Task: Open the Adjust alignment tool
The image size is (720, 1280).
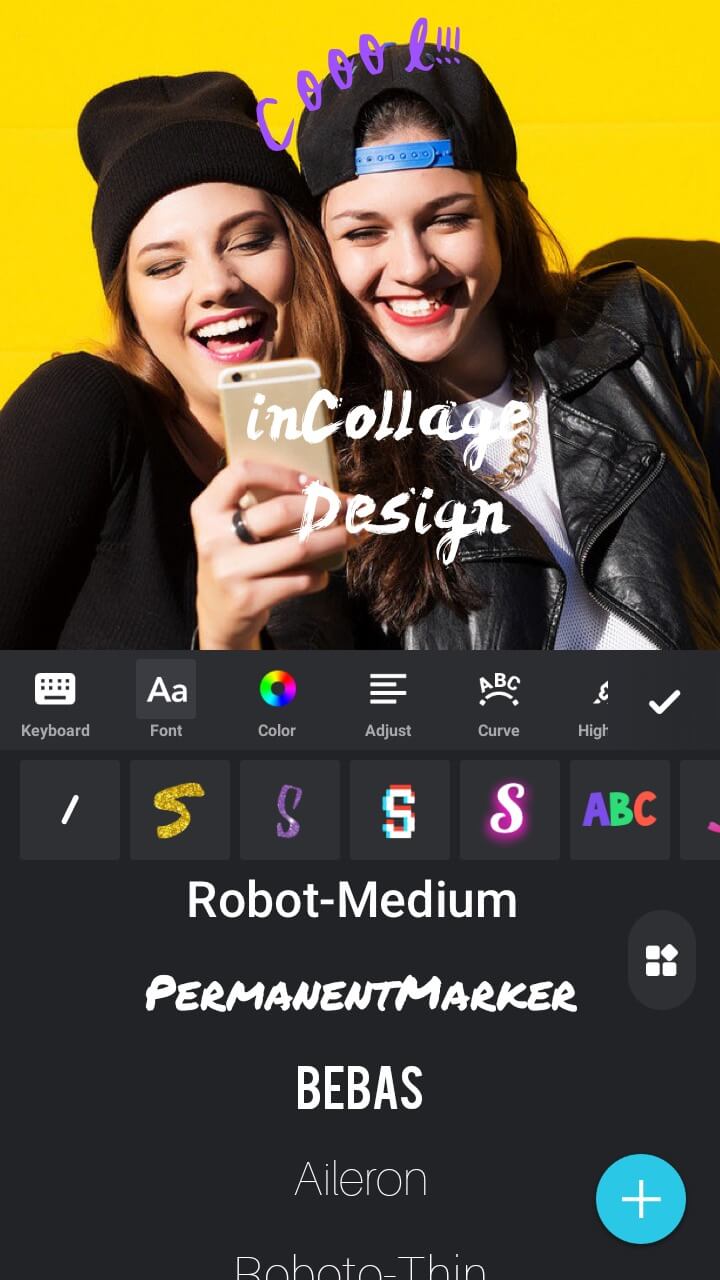Action: (x=388, y=703)
